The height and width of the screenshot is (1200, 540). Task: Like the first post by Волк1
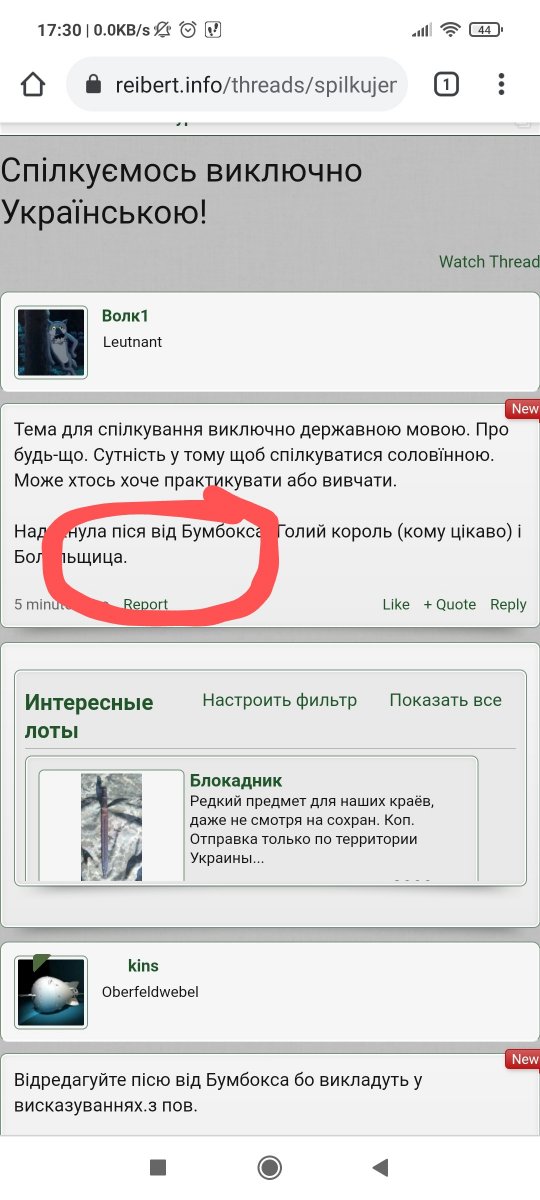[396, 604]
